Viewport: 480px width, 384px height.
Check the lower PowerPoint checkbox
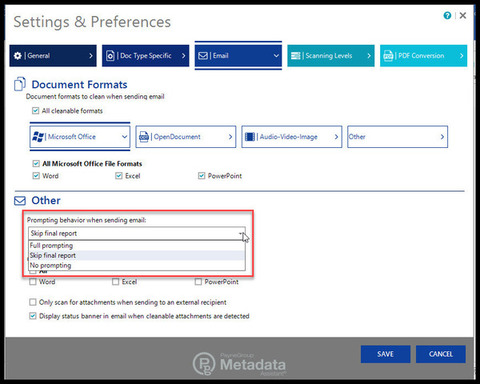198,282
